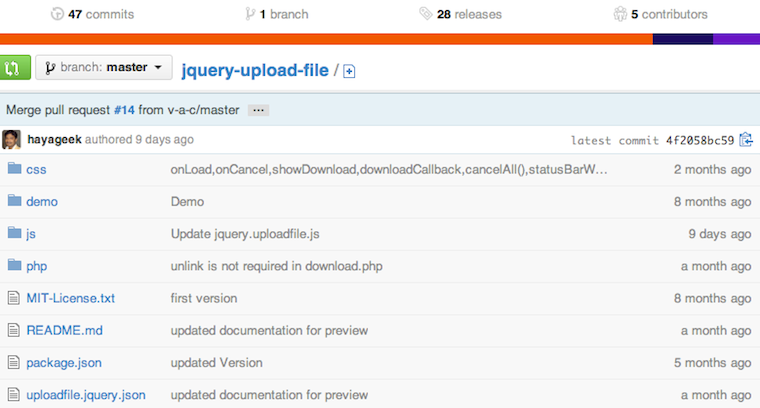View the 5 contributors page

coord(669,14)
